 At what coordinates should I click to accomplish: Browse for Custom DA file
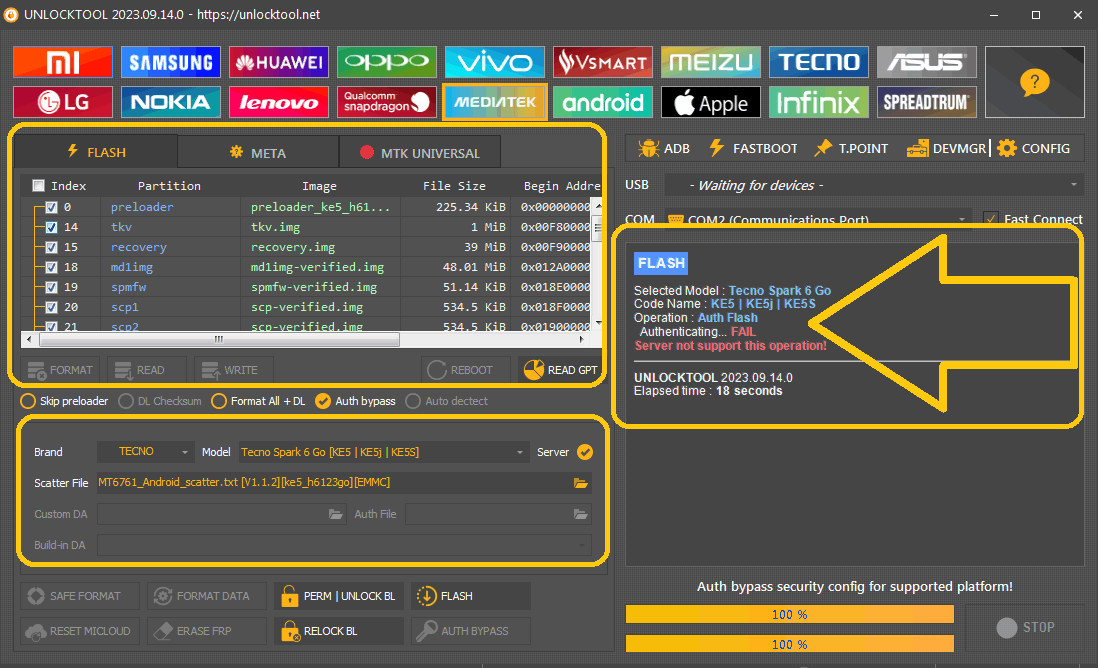tap(336, 514)
